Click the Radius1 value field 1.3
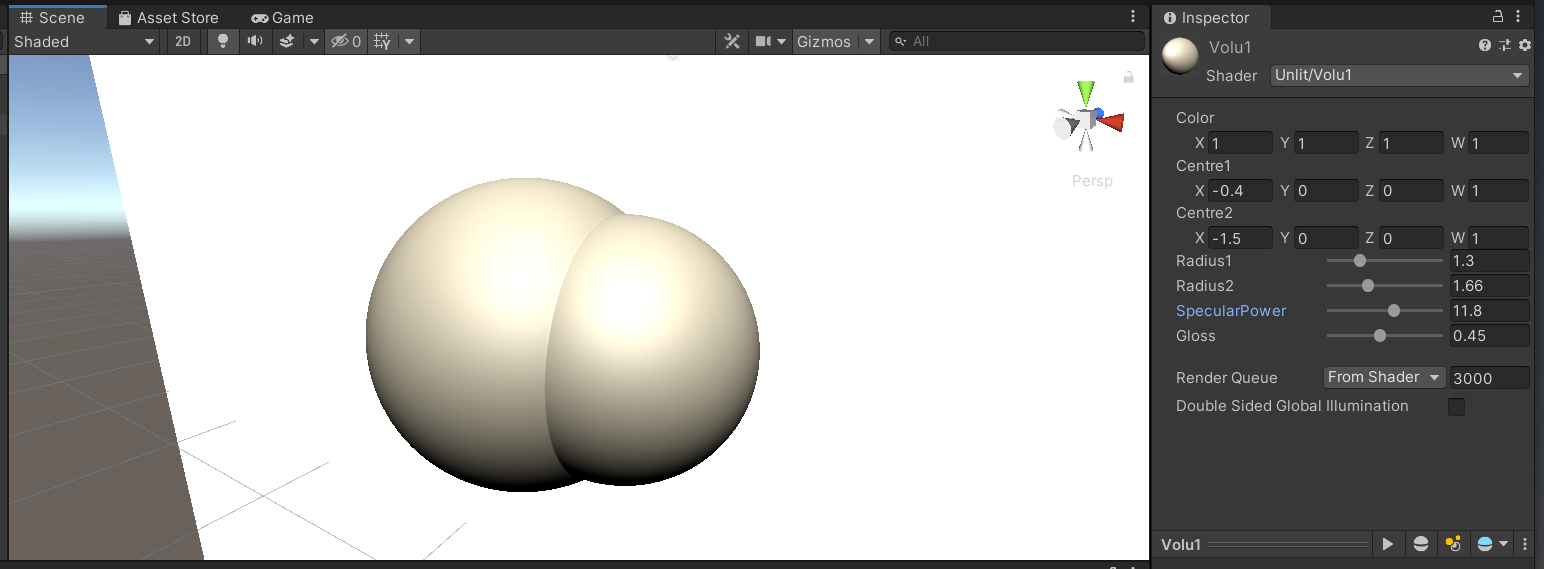 click(1489, 261)
